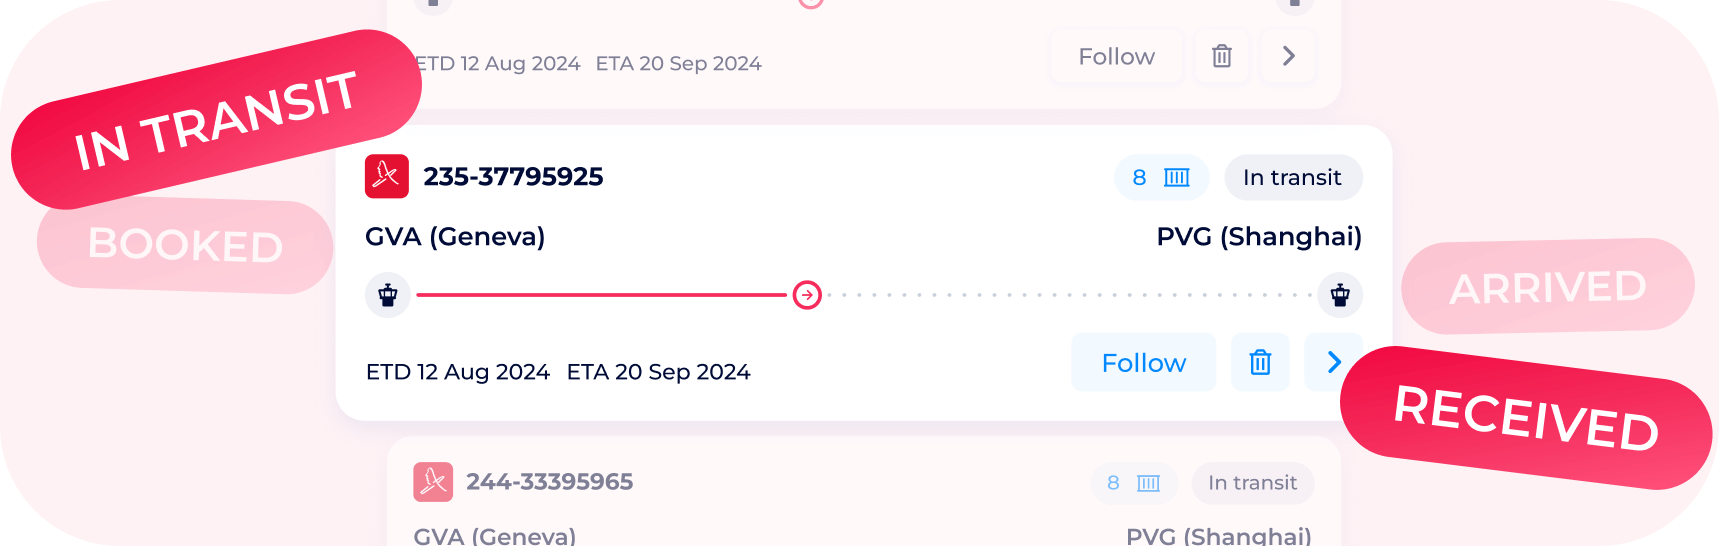Click the container count badge on 235-37795925
Viewport: 1719px width, 546px height.
tap(1161, 178)
